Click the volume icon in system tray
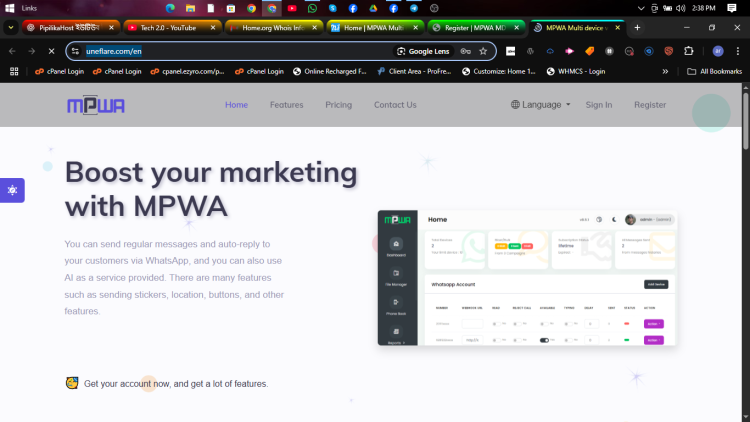The height and width of the screenshot is (422, 750). pyautogui.click(x=681, y=8)
